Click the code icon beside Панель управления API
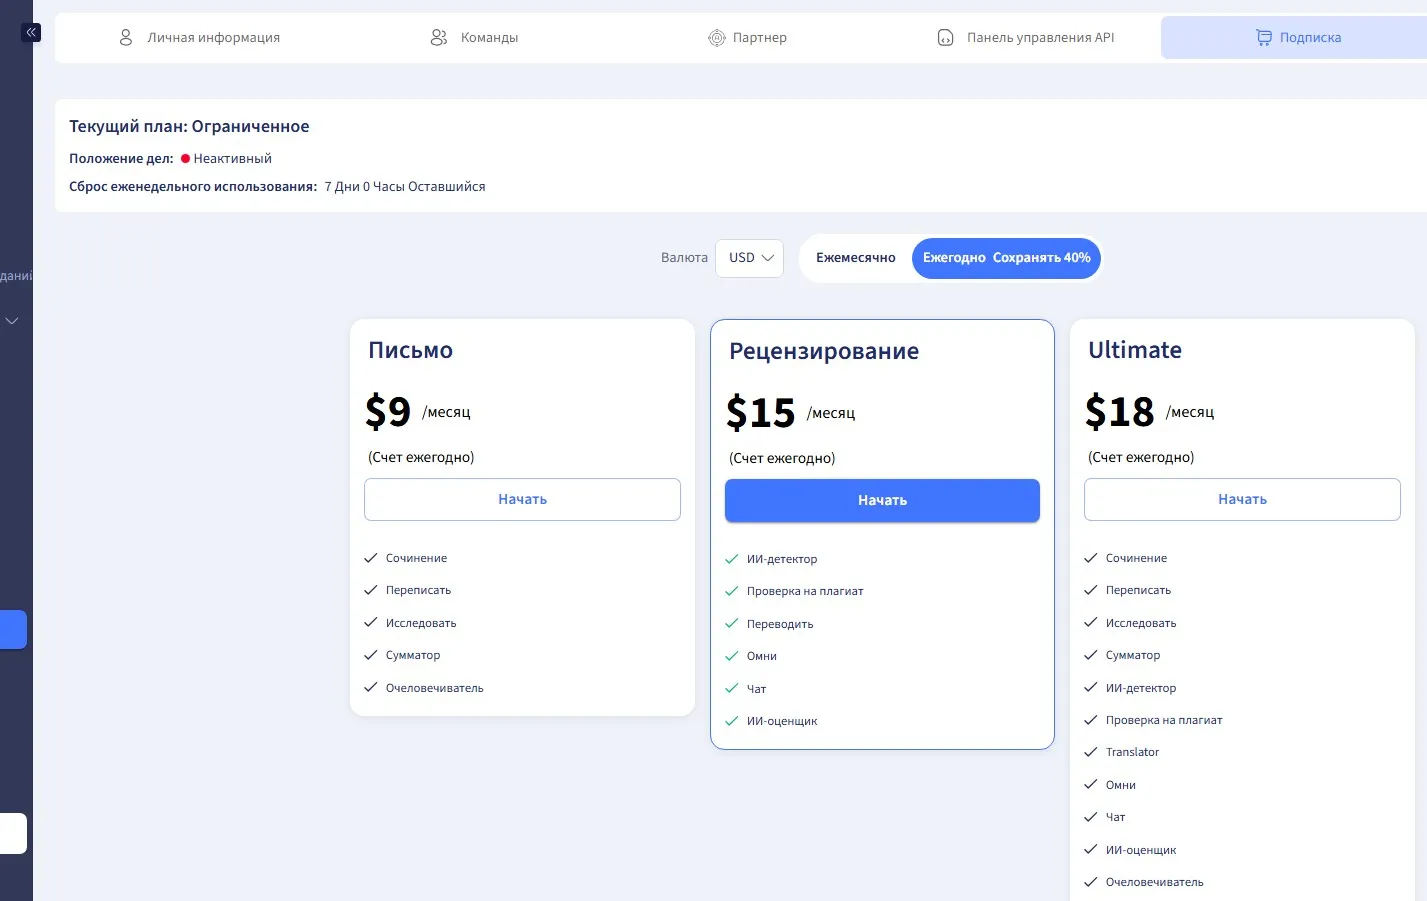Viewport: 1427px width, 901px height. [945, 38]
